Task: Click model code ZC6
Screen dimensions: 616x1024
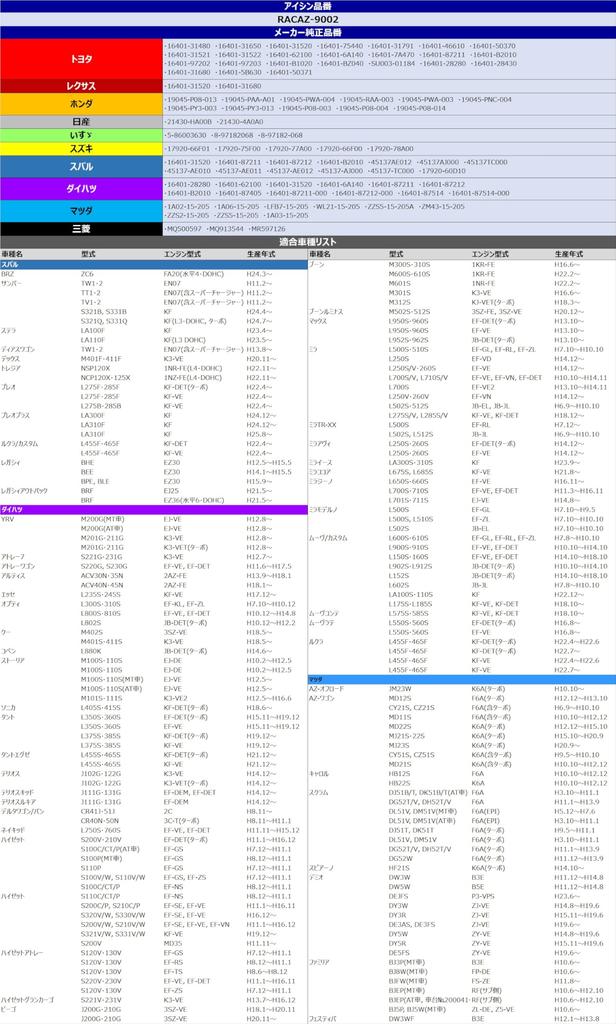Action: [x=87, y=274]
